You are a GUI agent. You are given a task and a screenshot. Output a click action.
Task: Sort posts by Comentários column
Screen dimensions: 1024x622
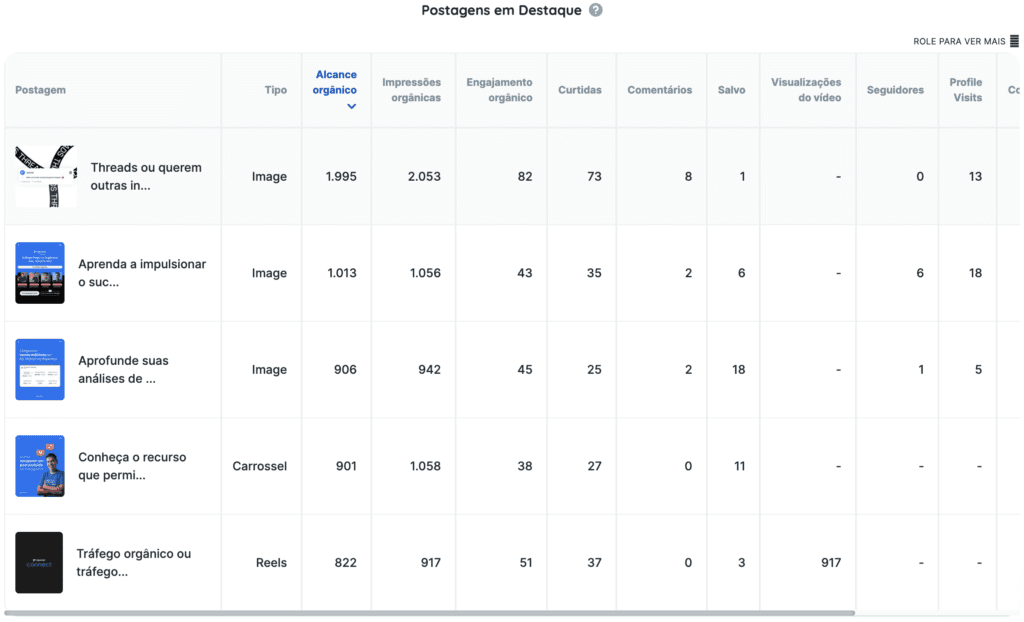(660, 89)
